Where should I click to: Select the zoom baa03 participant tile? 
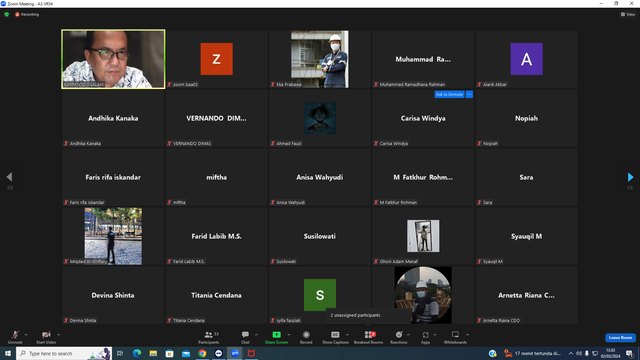coord(216,59)
